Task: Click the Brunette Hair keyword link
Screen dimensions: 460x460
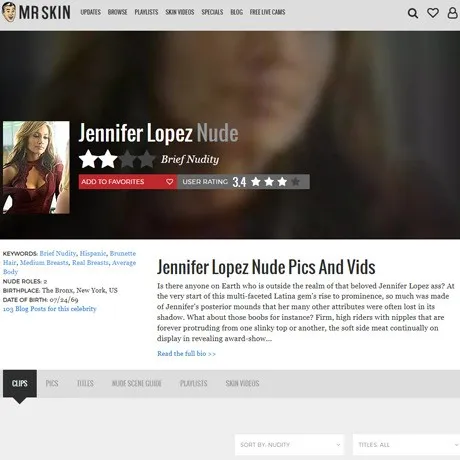Action: click(123, 253)
